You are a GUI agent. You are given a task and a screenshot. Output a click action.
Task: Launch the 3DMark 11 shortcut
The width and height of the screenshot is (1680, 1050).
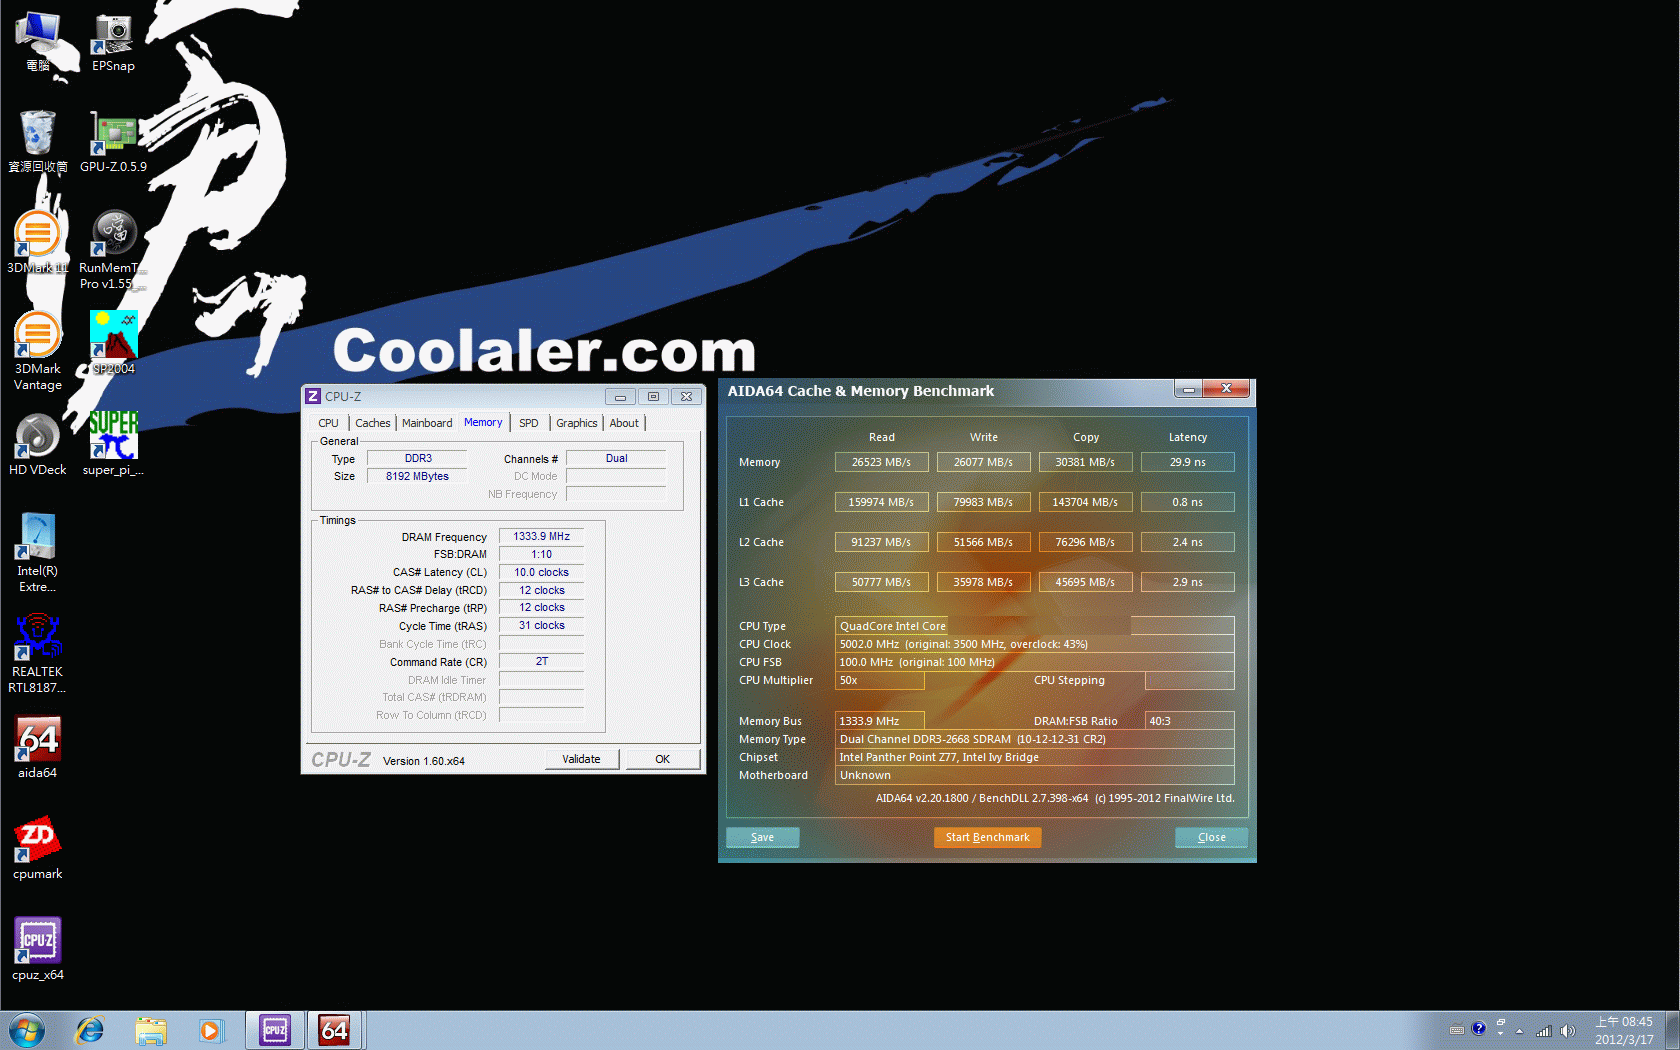(x=38, y=242)
